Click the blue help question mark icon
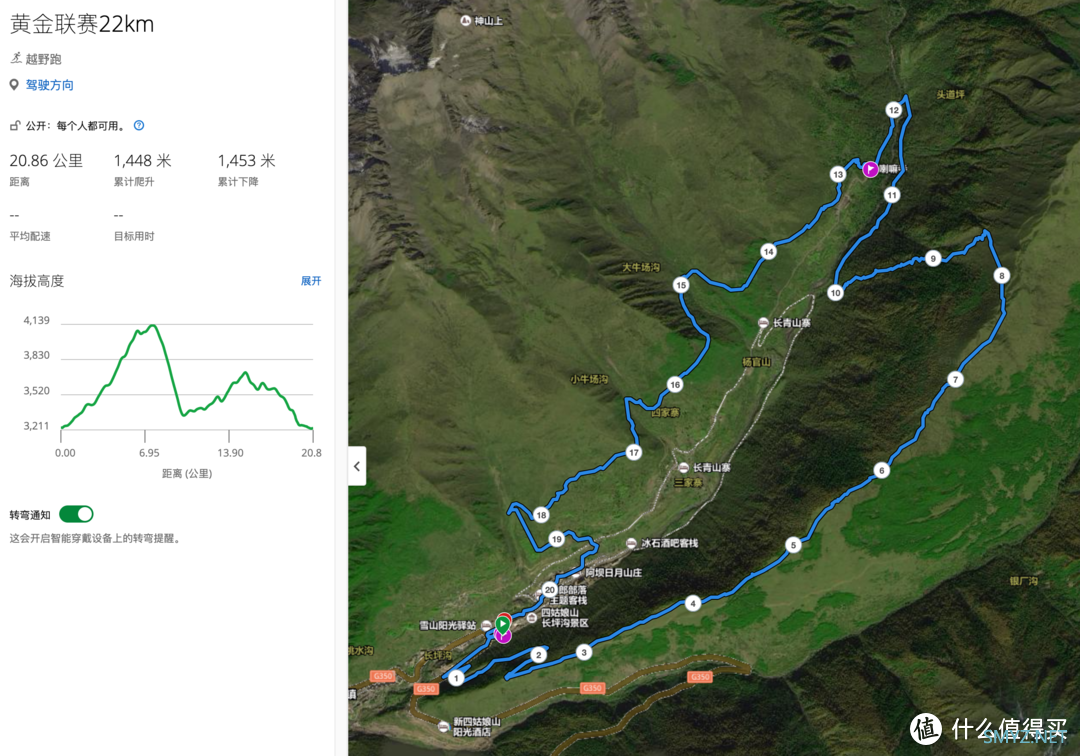This screenshot has height=756, width=1080. click(139, 125)
